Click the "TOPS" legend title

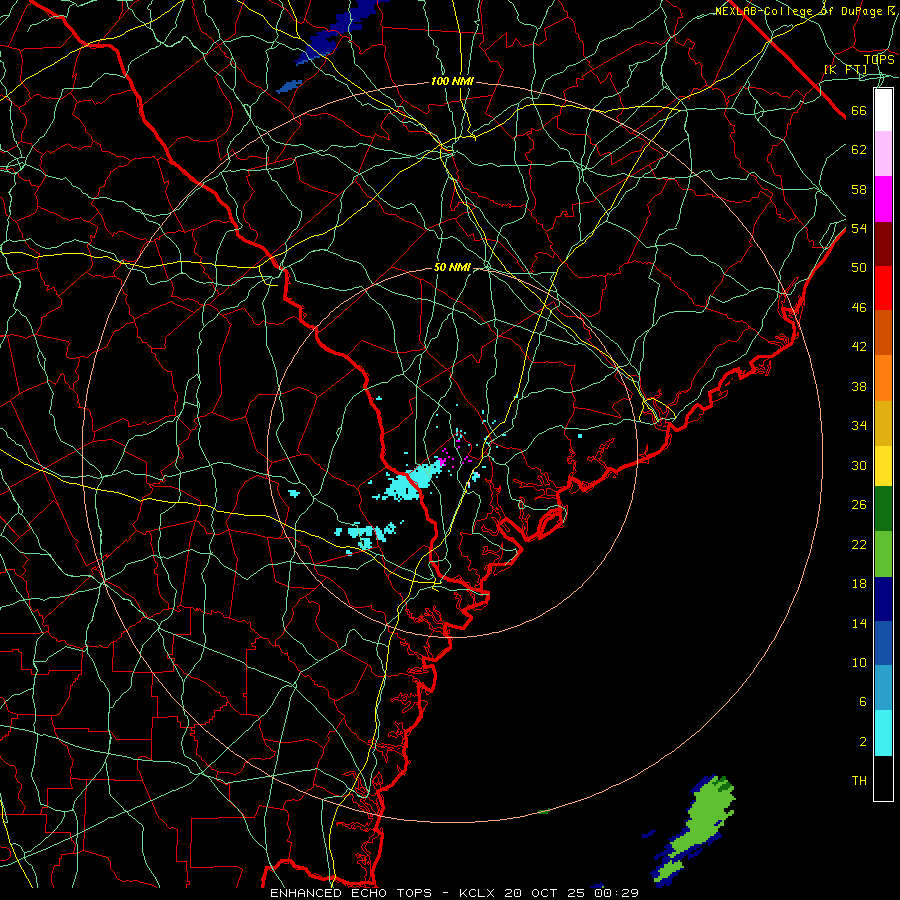pos(879,59)
